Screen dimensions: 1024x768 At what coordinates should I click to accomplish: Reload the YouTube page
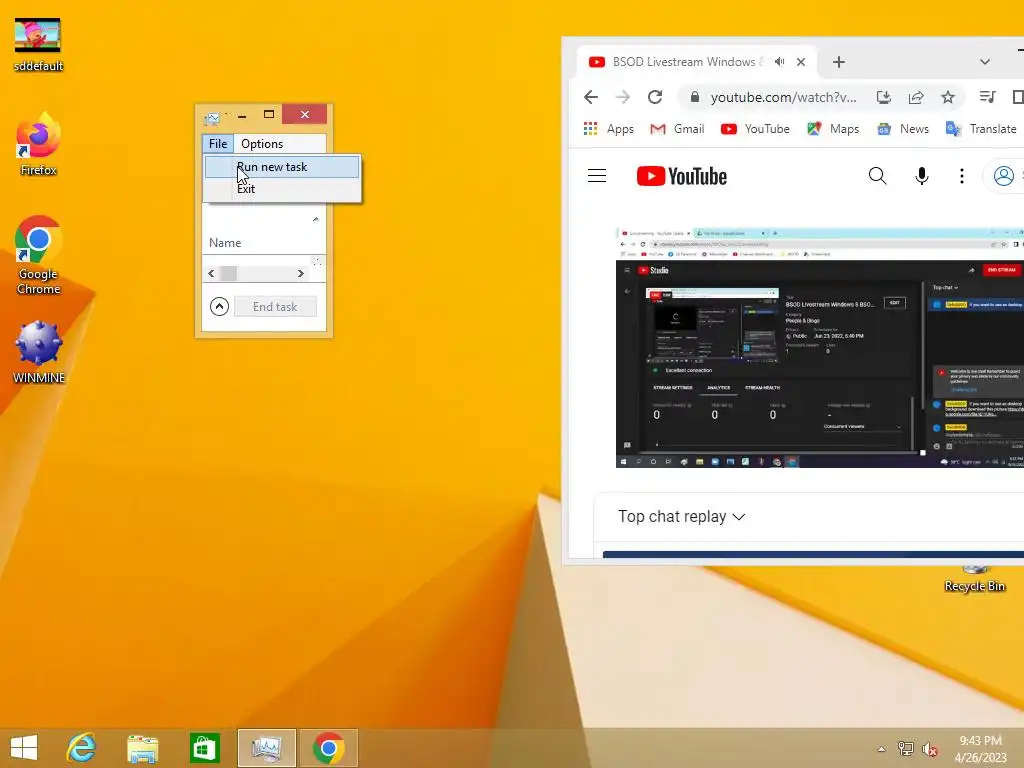655,97
